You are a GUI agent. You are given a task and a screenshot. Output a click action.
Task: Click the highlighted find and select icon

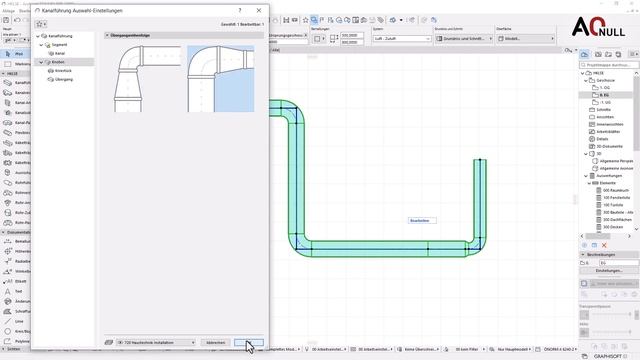(314, 20)
